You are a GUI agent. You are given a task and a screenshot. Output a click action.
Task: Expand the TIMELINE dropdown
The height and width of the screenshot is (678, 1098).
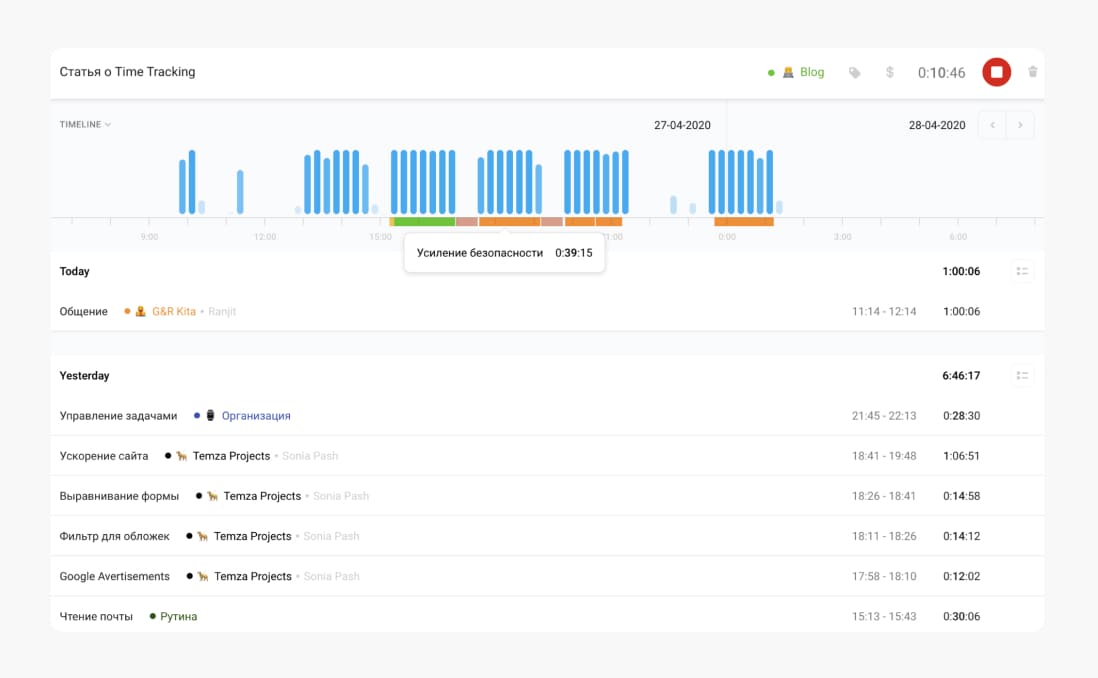[85, 124]
